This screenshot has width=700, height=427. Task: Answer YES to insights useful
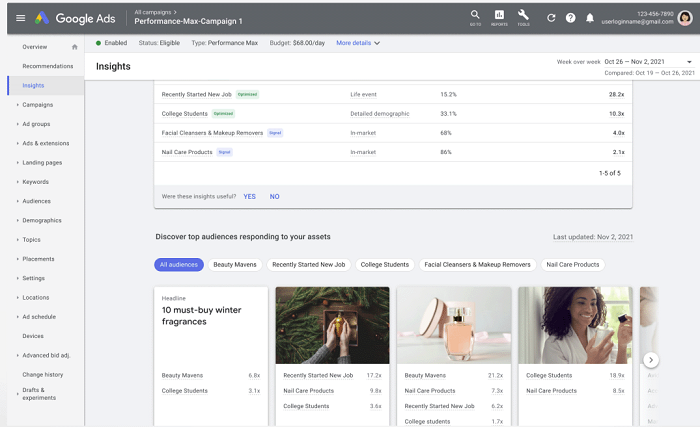coord(250,197)
